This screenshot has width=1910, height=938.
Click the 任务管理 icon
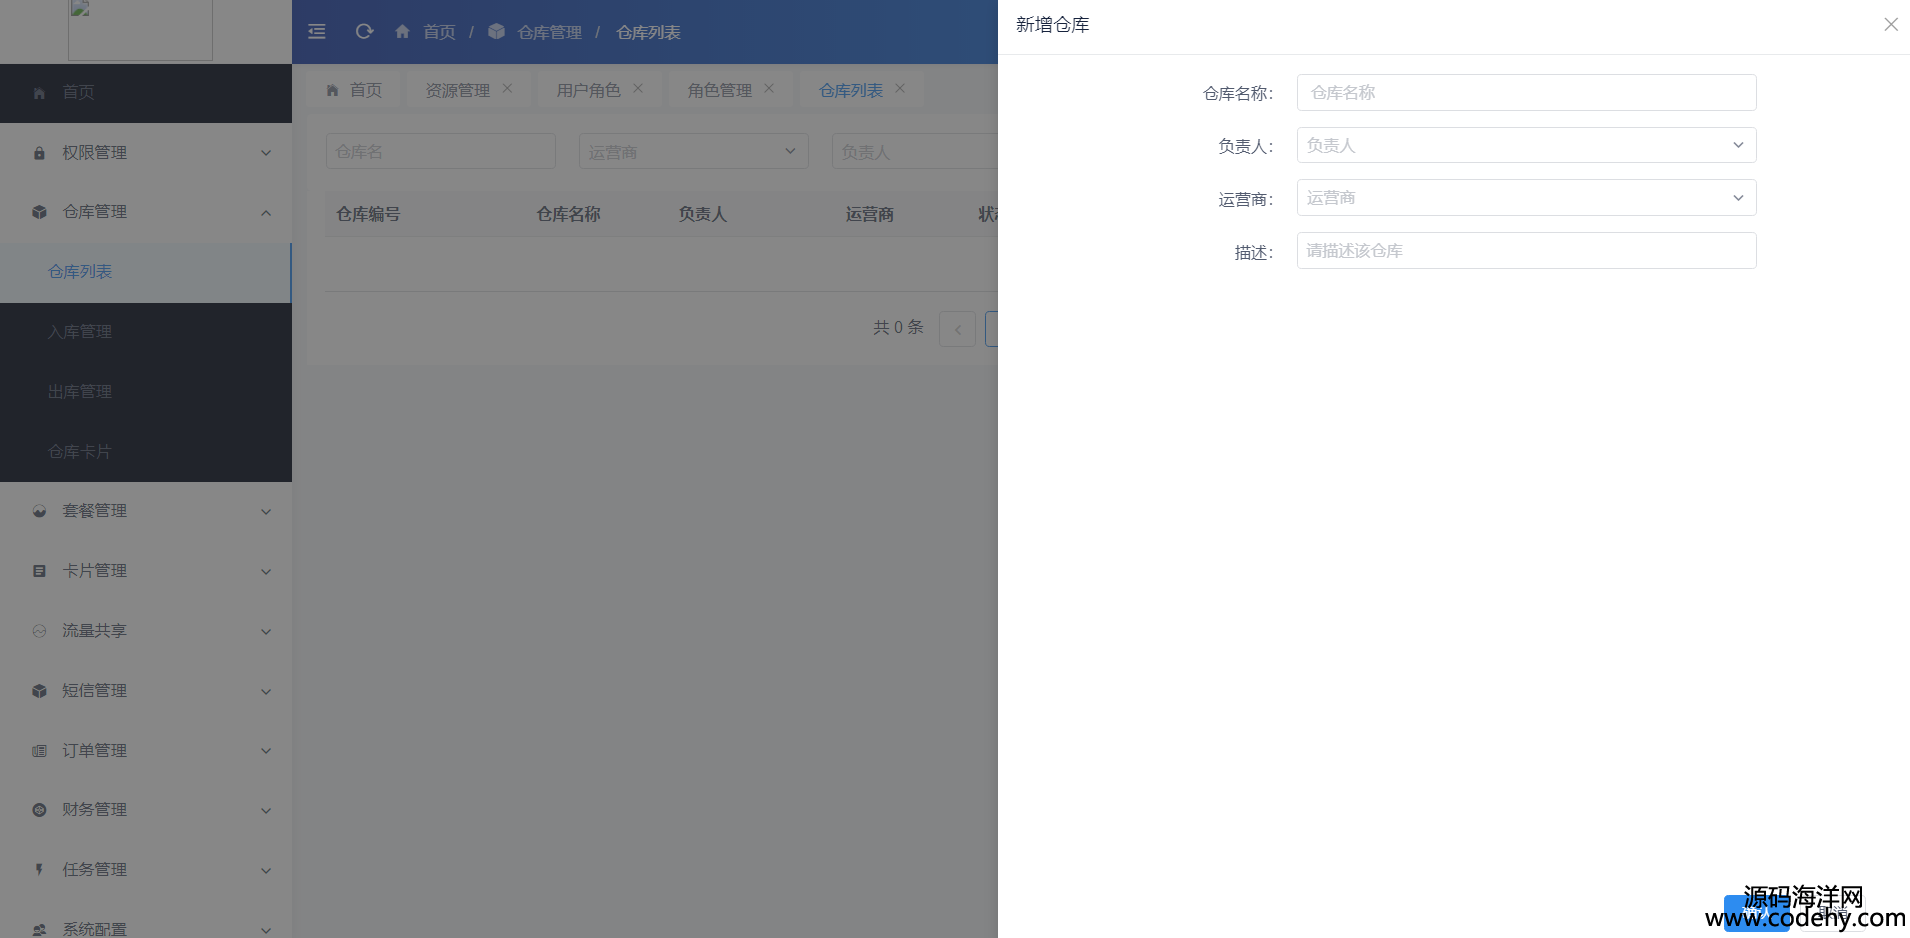pyautogui.click(x=39, y=870)
